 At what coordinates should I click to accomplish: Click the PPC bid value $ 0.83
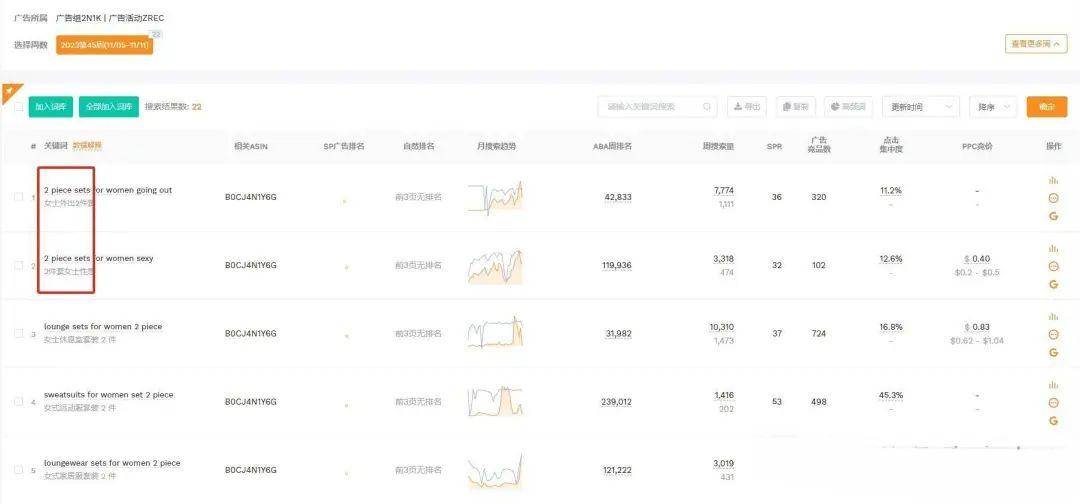tap(977, 326)
